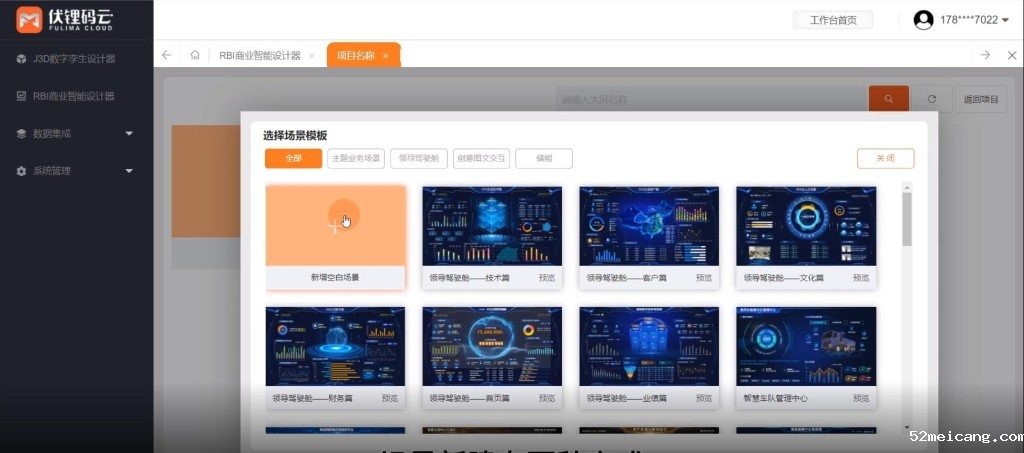
Task: Click the J3D数字孪生设计器 cube icon
Action: pos(21,59)
